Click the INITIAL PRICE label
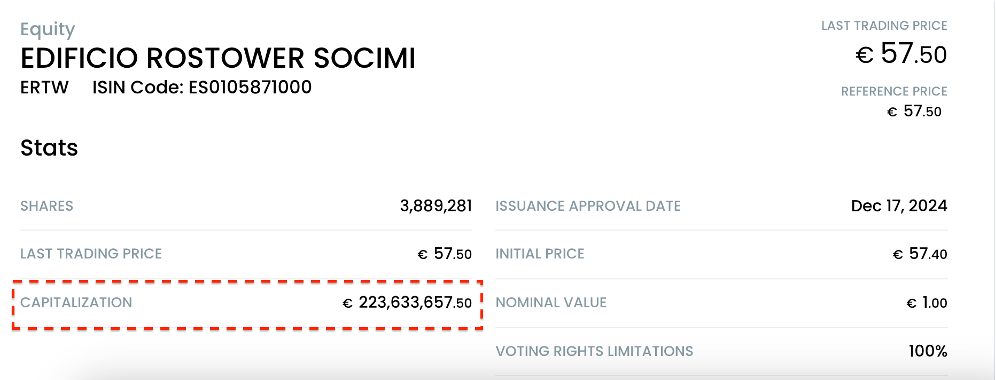The width and height of the screenshot is (996, 380). click(540, 254)
